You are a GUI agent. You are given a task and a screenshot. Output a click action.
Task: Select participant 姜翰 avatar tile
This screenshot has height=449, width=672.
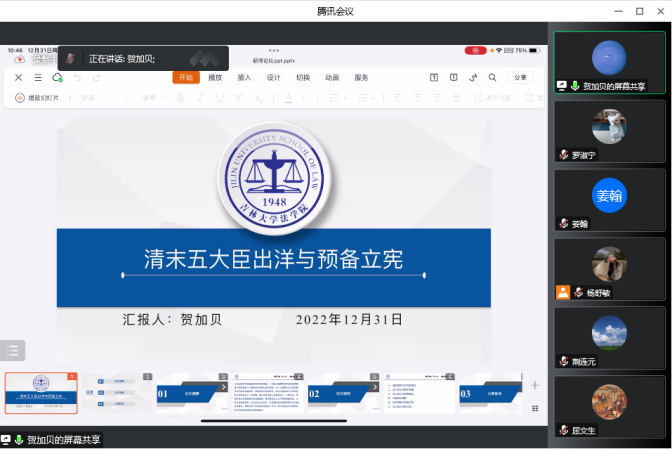(609, 200)
